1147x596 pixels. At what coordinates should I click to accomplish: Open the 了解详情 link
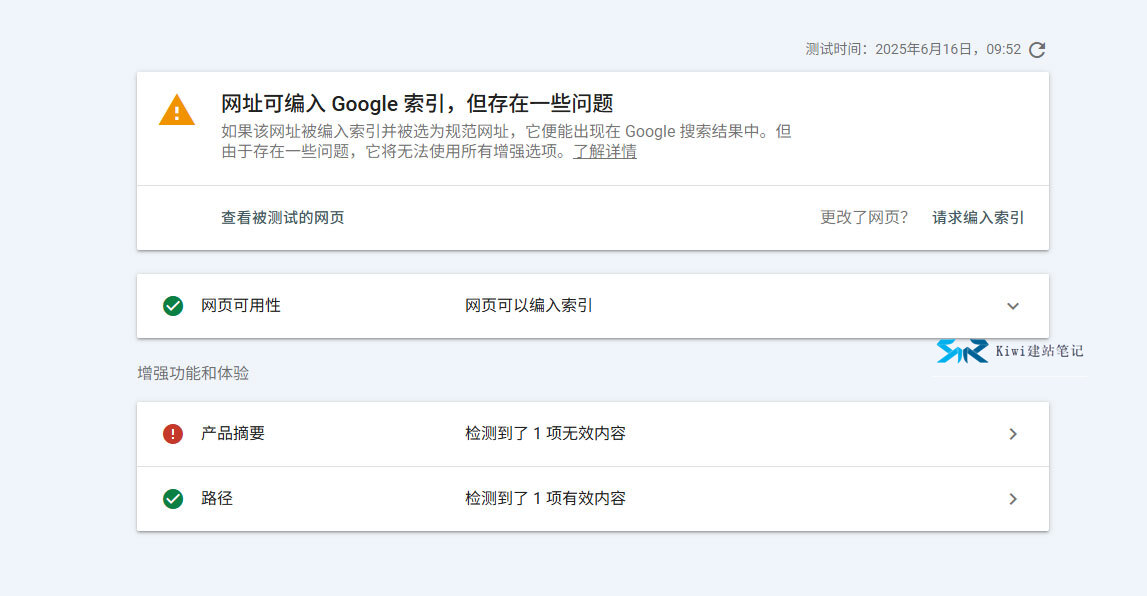pos(604,151)
